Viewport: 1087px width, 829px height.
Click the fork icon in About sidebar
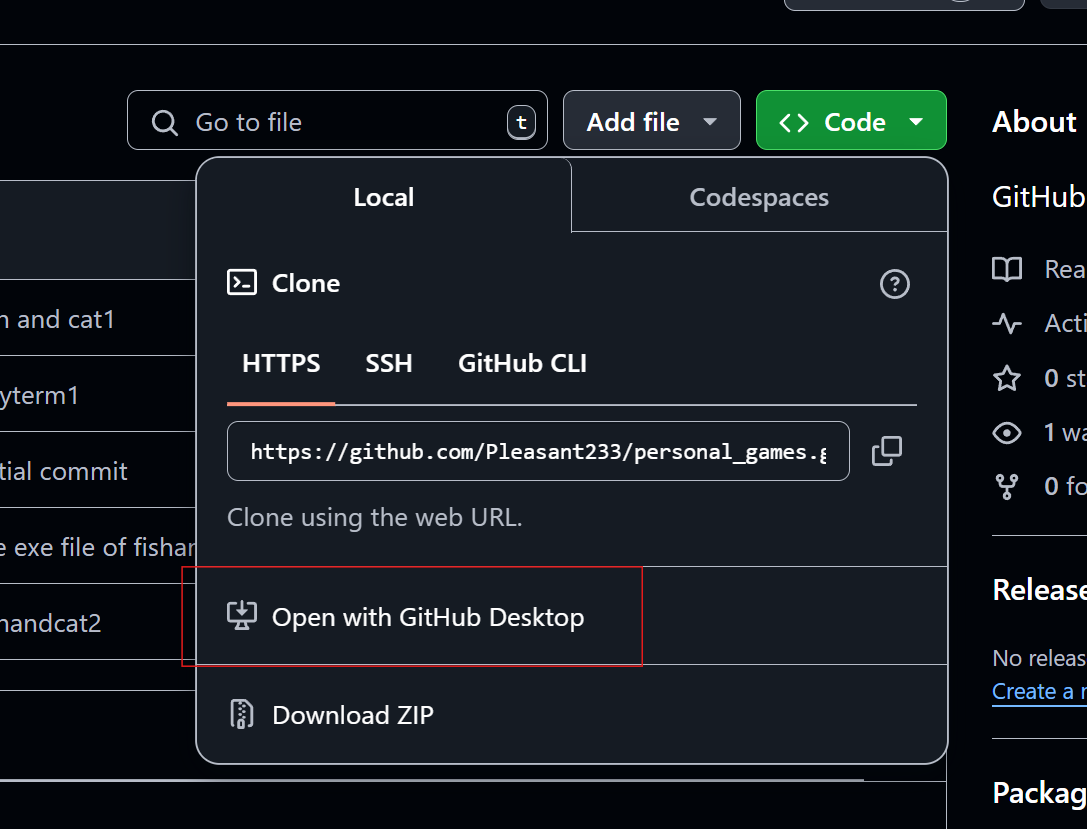pyautogui.click(x=1006, y=486)
